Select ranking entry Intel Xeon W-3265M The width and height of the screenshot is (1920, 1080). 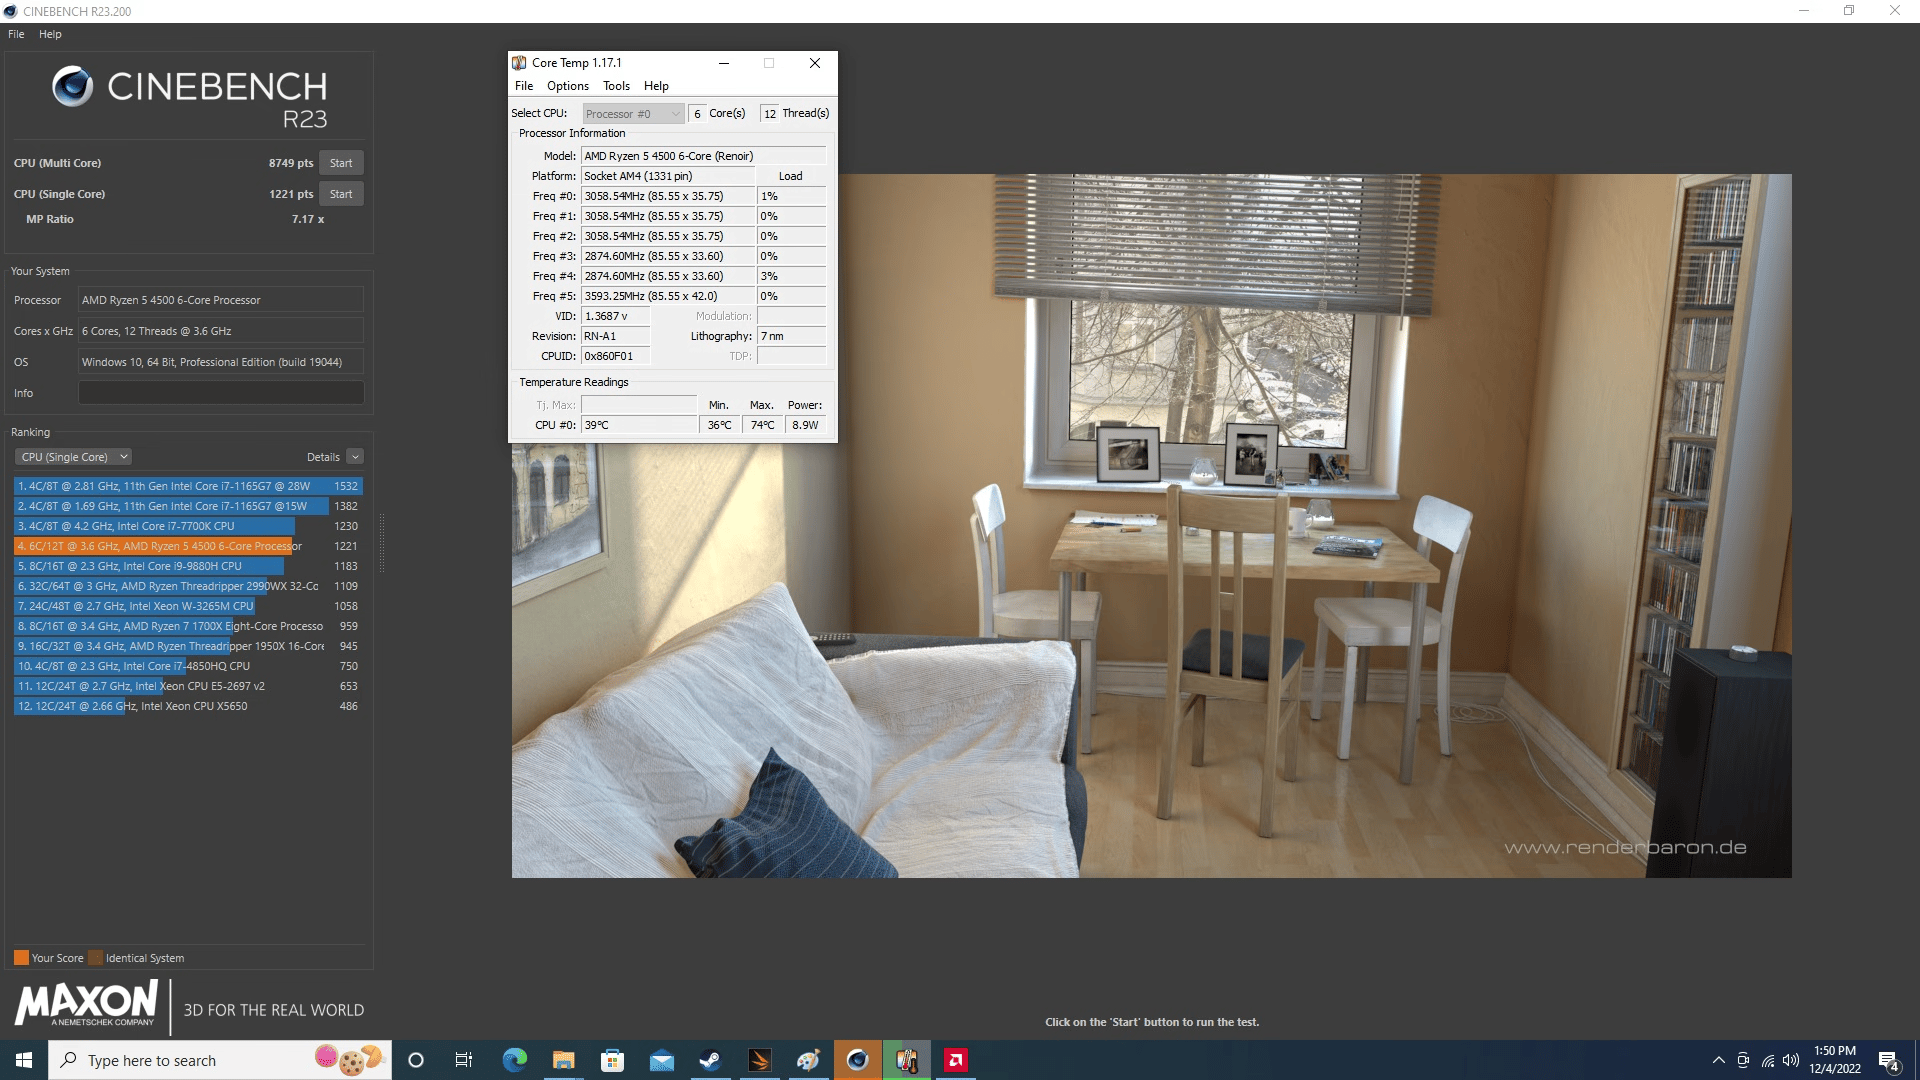coord(187,606)
